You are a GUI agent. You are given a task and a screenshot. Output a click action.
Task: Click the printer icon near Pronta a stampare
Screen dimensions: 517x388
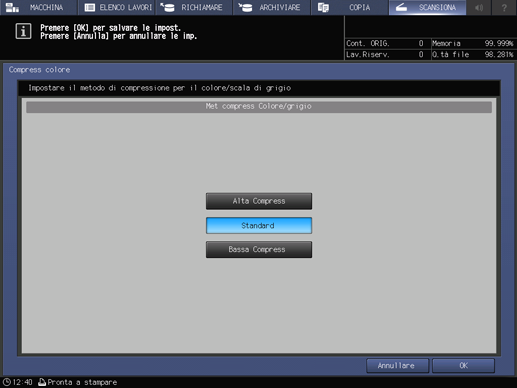tap(42, 382)
